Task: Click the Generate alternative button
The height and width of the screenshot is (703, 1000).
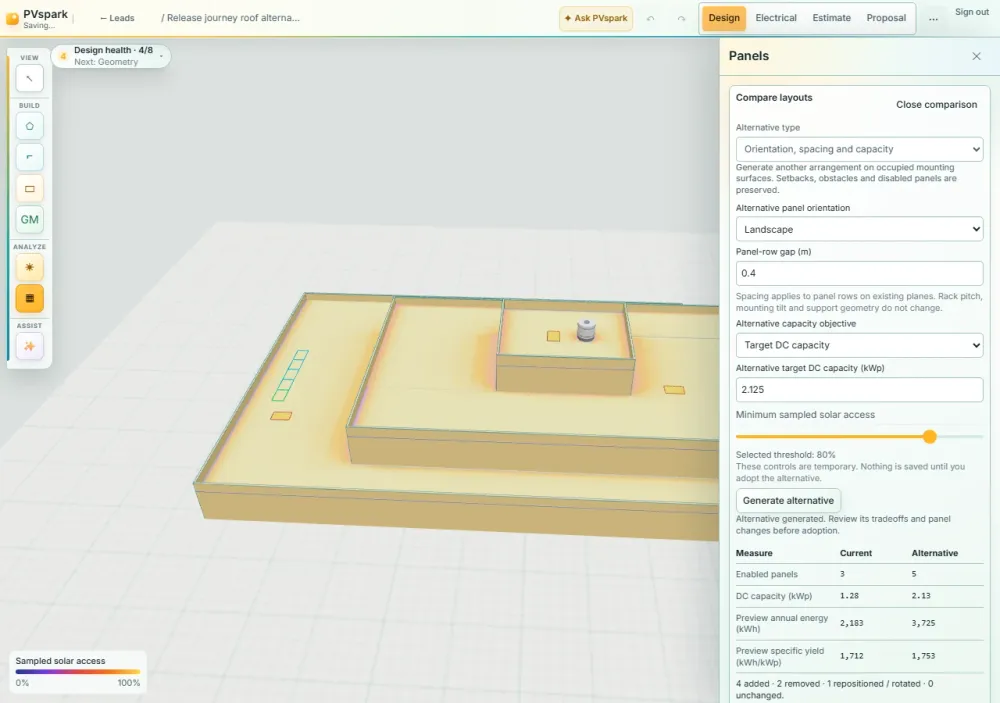Action: (x=788, y=501)
